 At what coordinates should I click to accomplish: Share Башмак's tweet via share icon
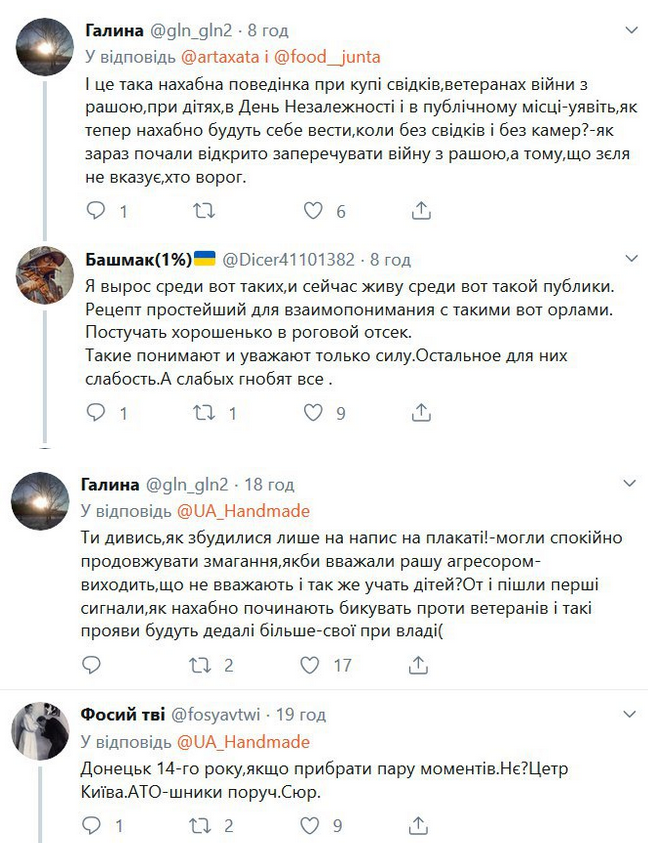[421, 413]
